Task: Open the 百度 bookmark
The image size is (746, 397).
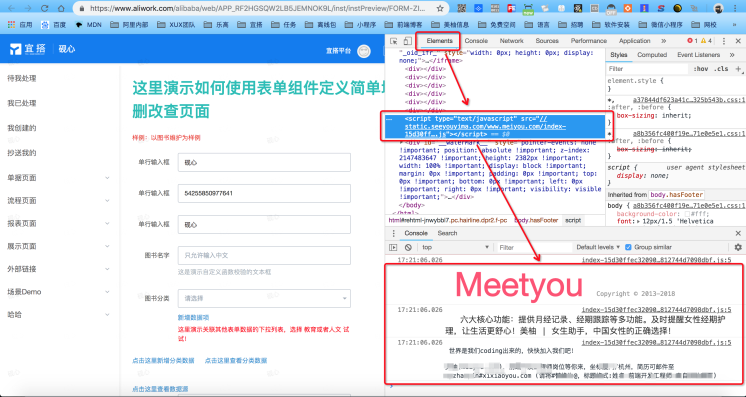Action: click(54, 24)
